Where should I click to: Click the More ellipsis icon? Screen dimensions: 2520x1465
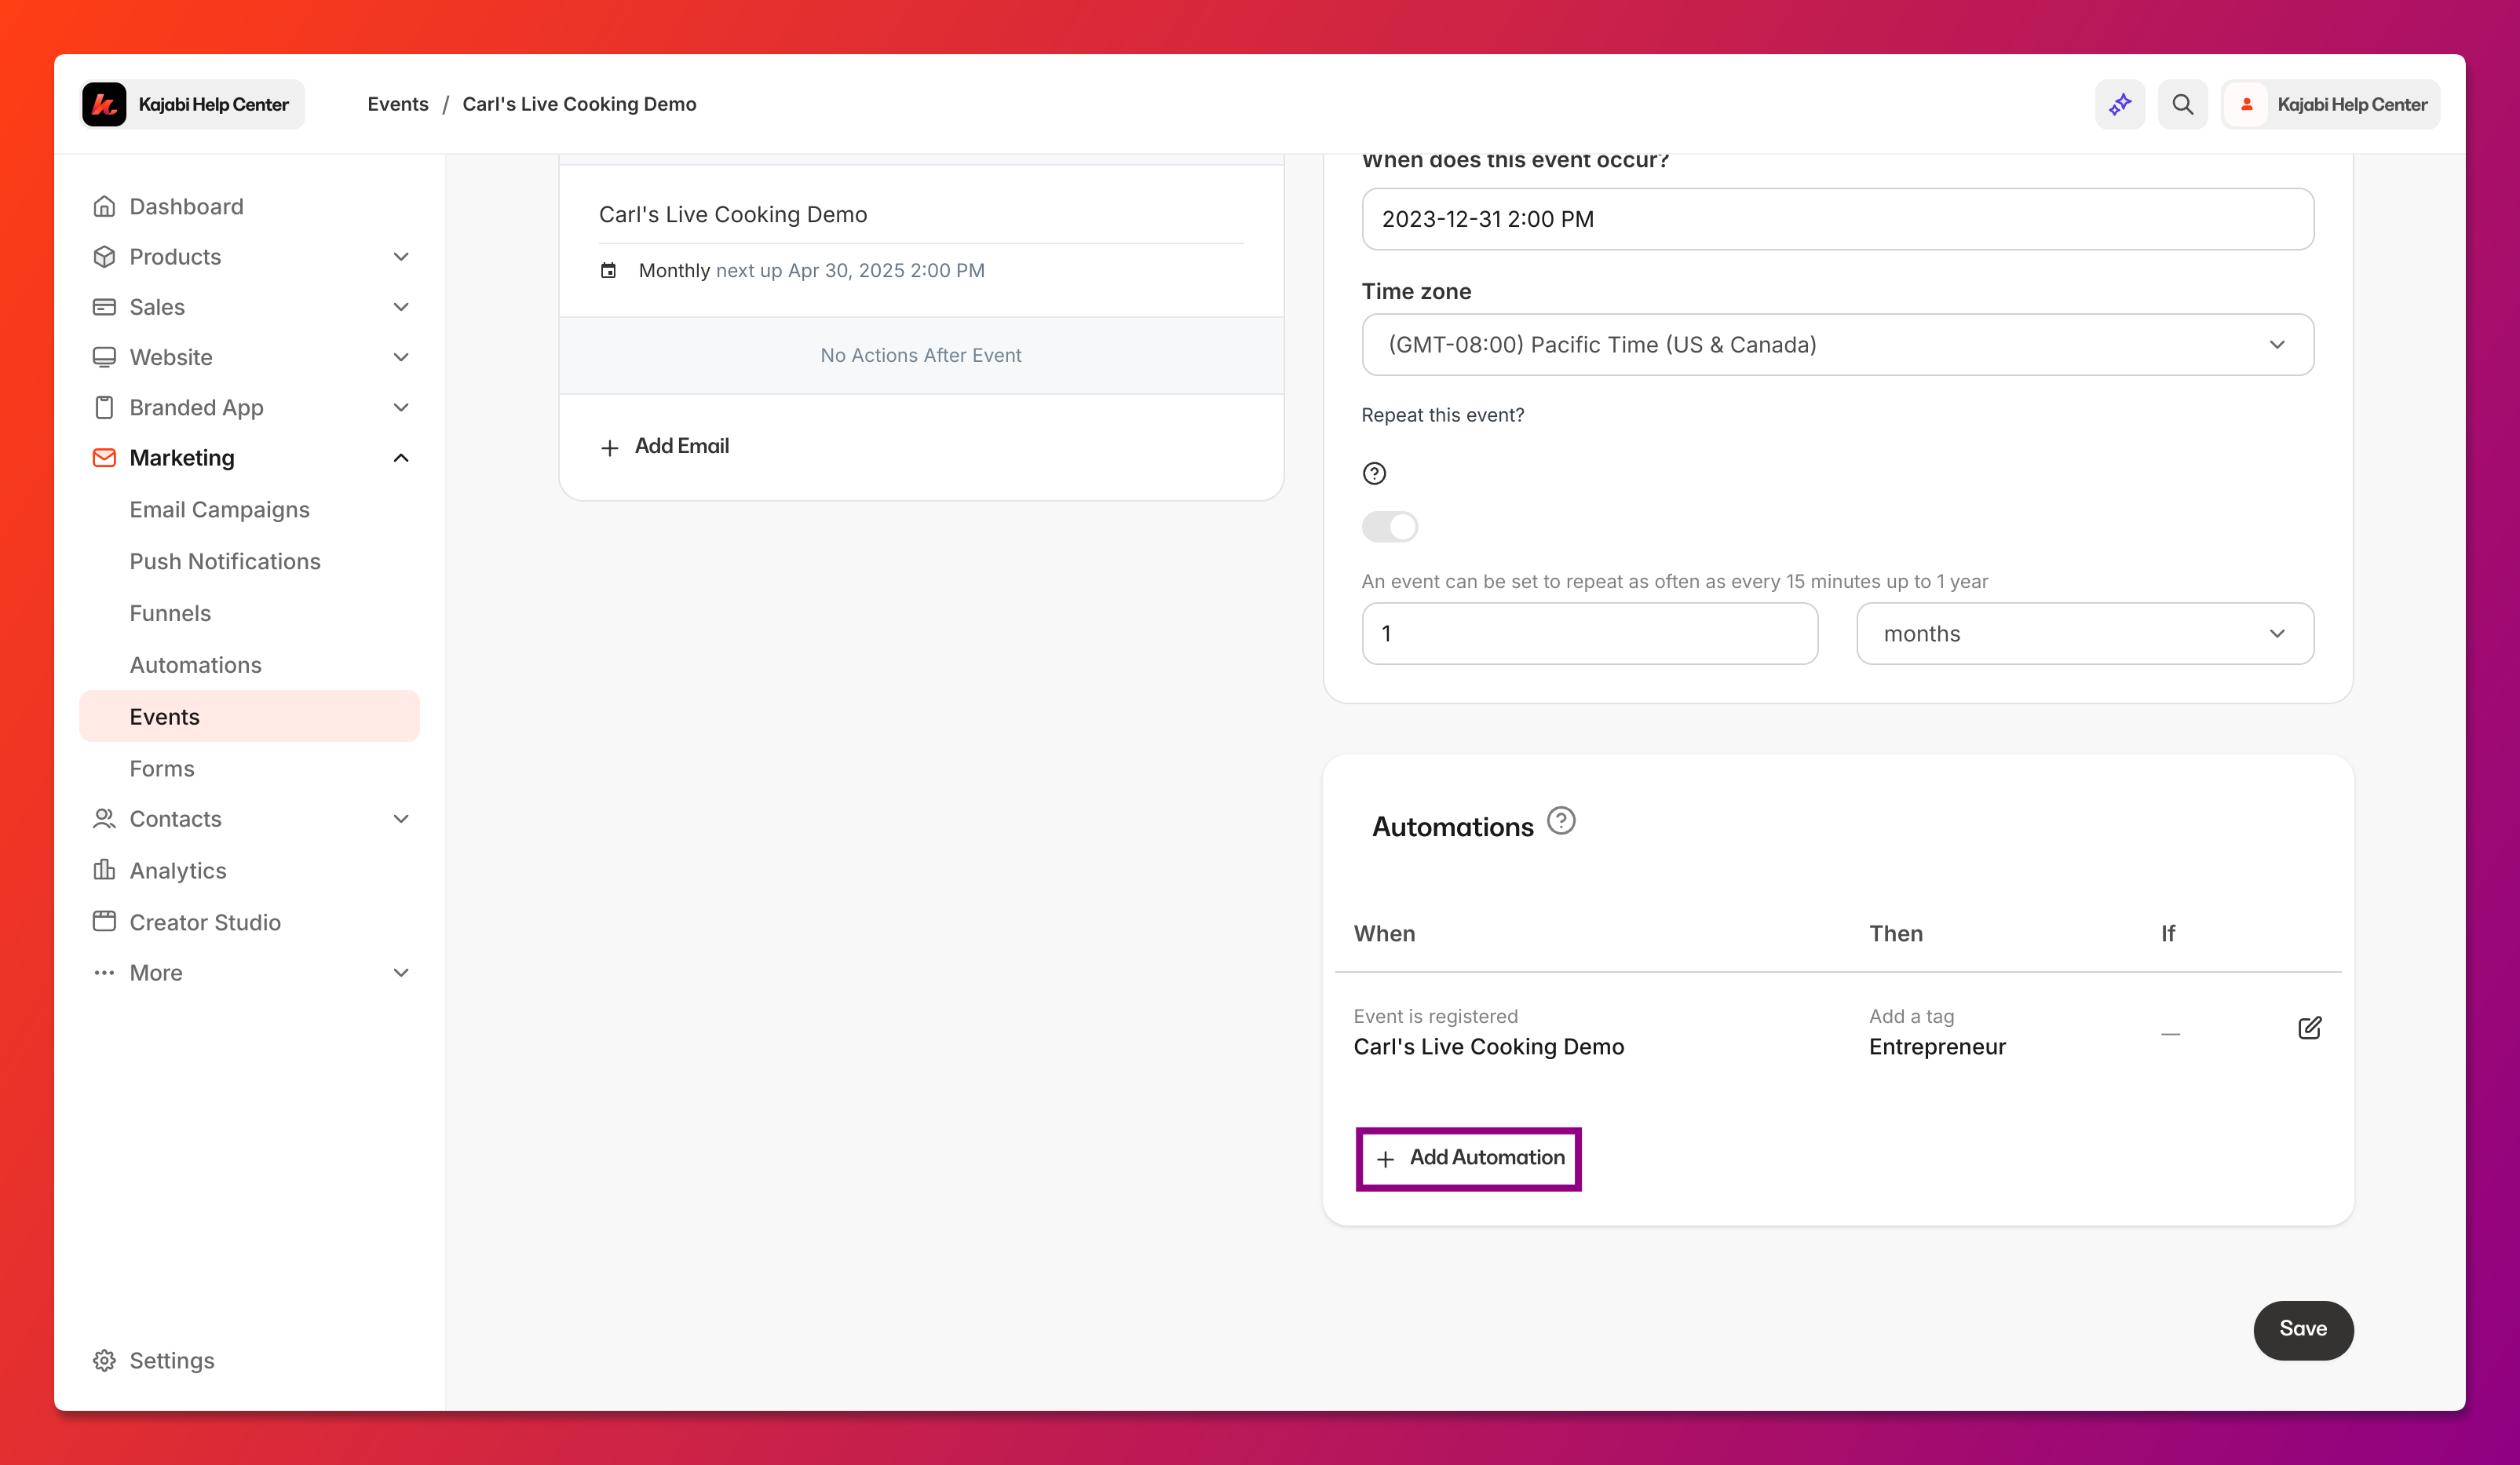104,972
